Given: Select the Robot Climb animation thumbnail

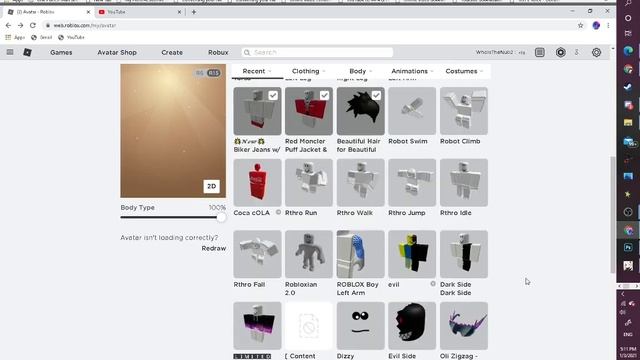Looking at the screenshot, I should point(464,111).
